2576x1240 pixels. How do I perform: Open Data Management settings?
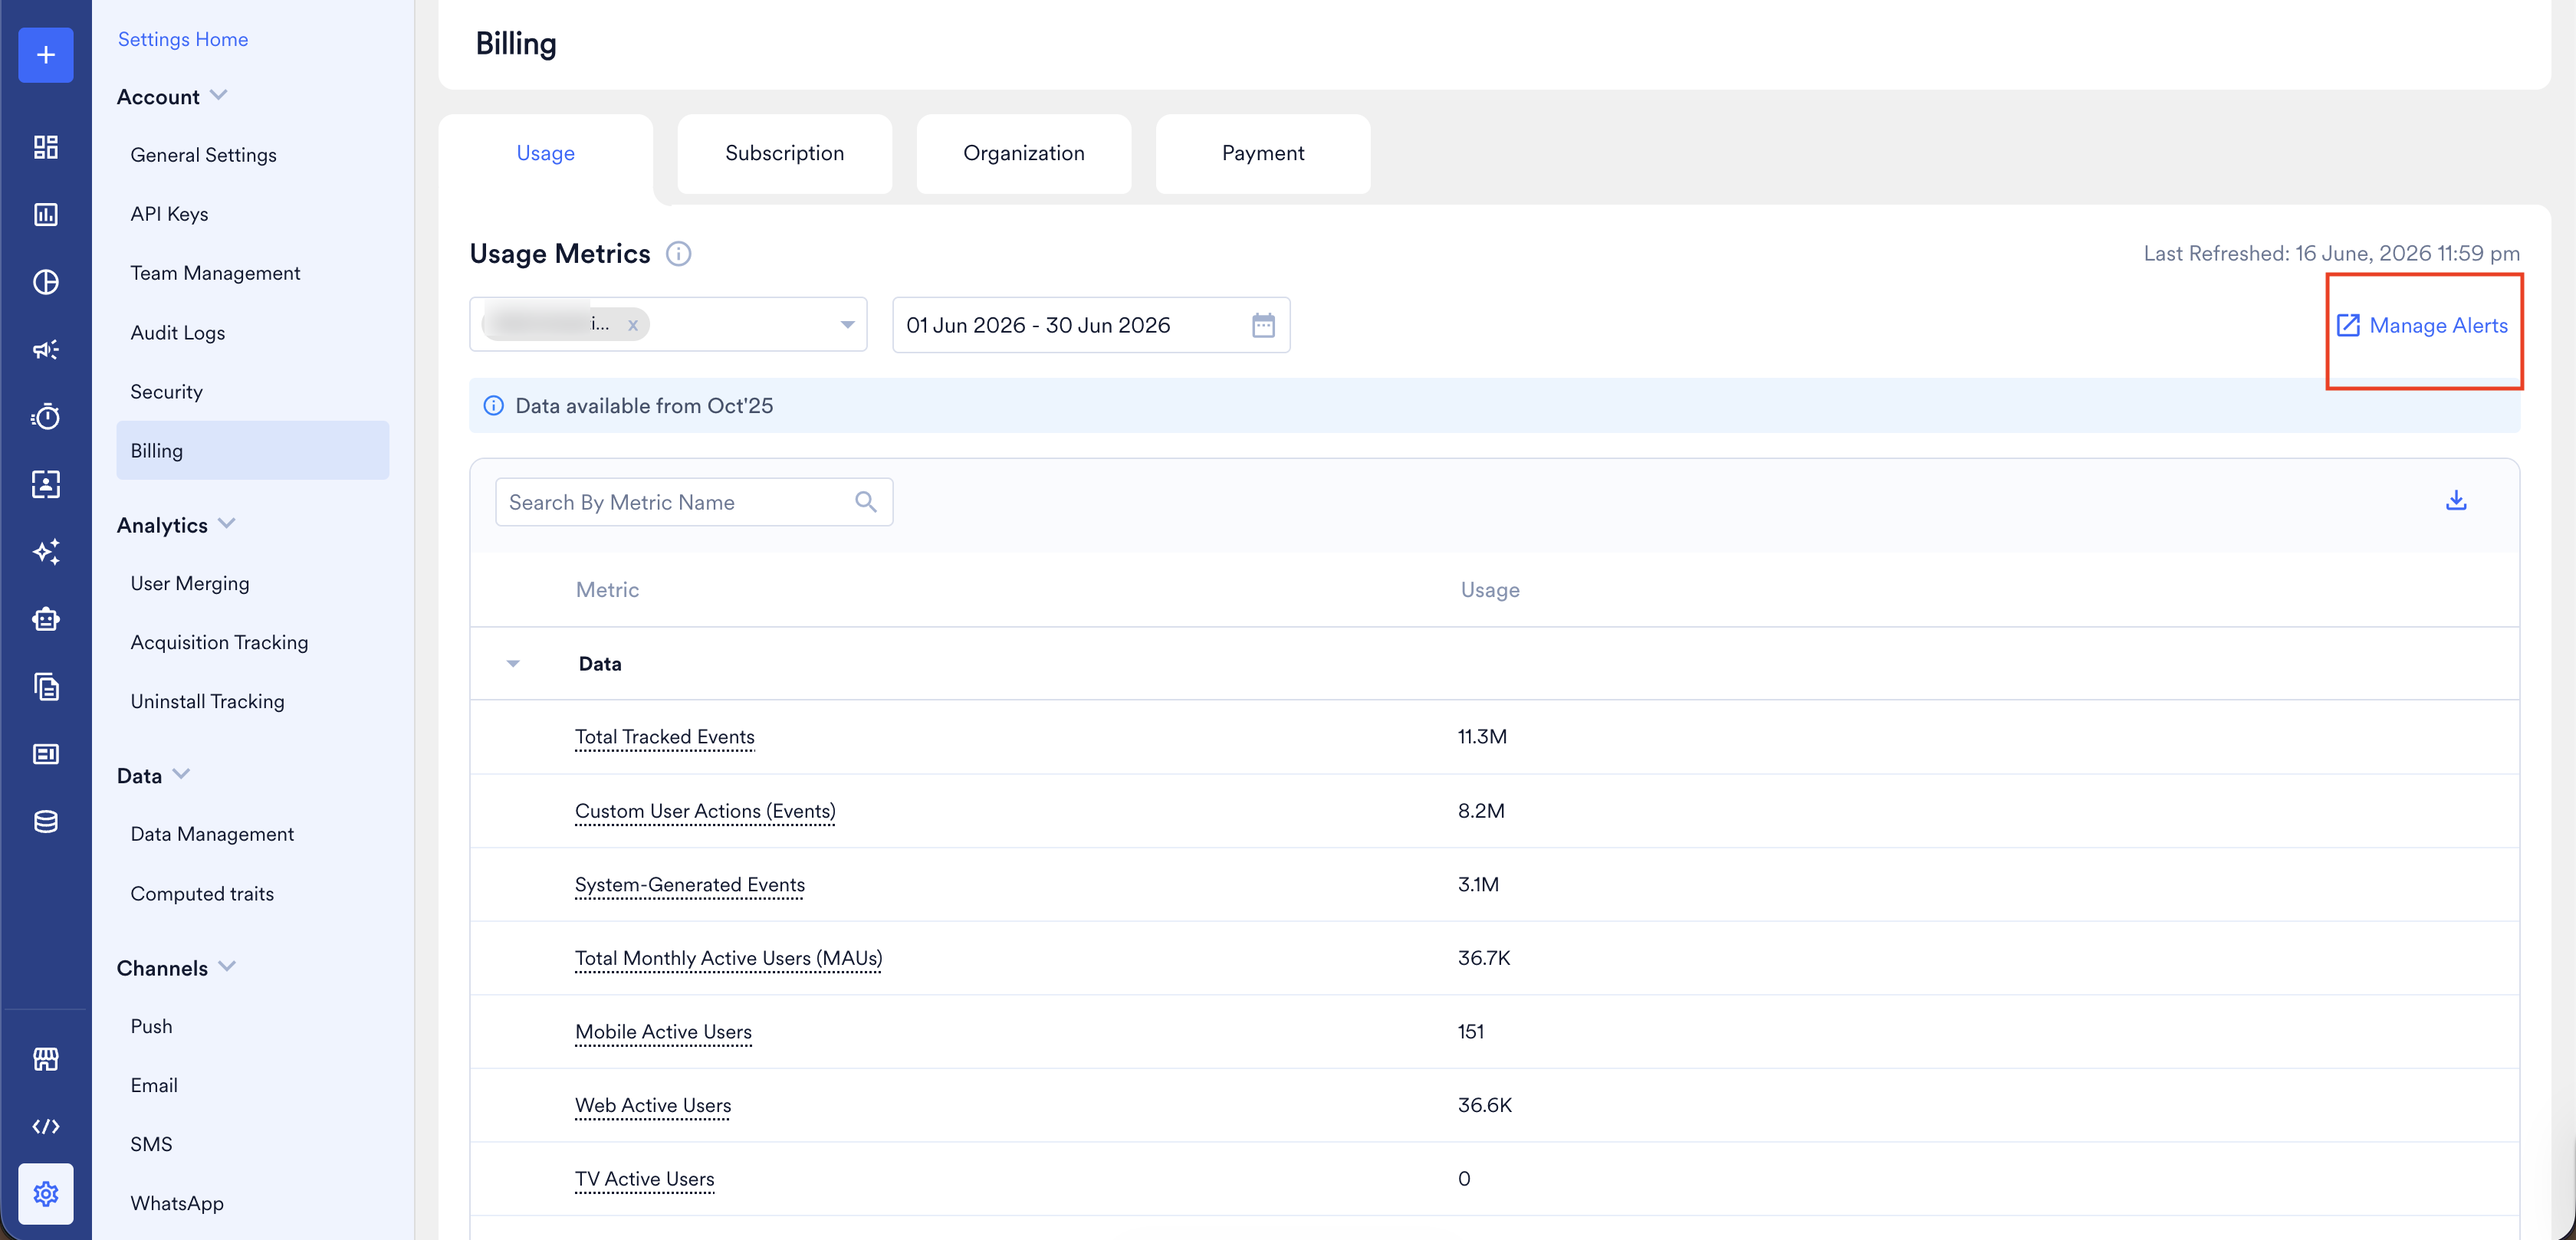tap(212, 834)
